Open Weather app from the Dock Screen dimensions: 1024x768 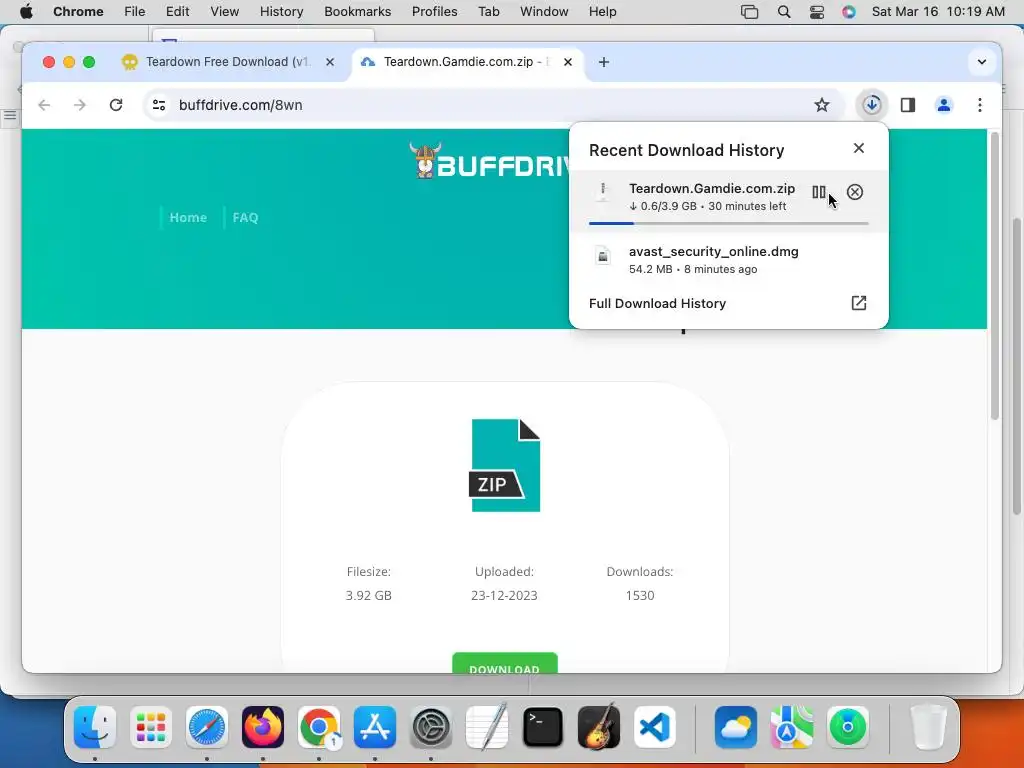[736, 727]
